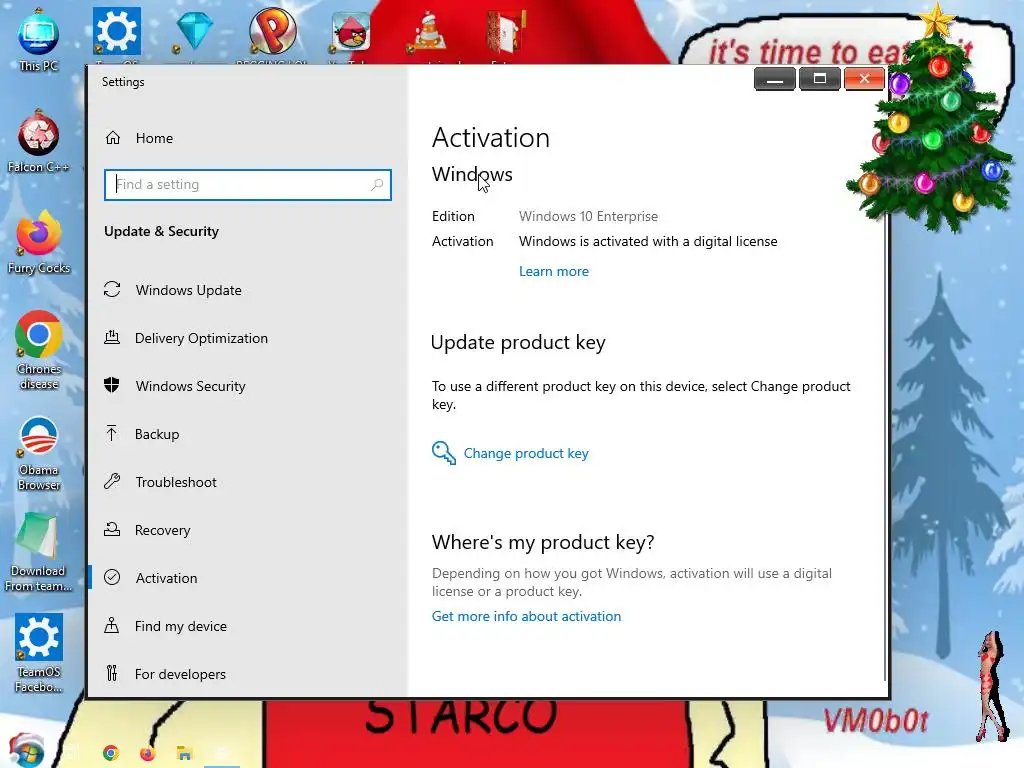The width and height of the screenshot is (1024, 768).
Task: Close the Settings window
Action: [x=864, y=79]
